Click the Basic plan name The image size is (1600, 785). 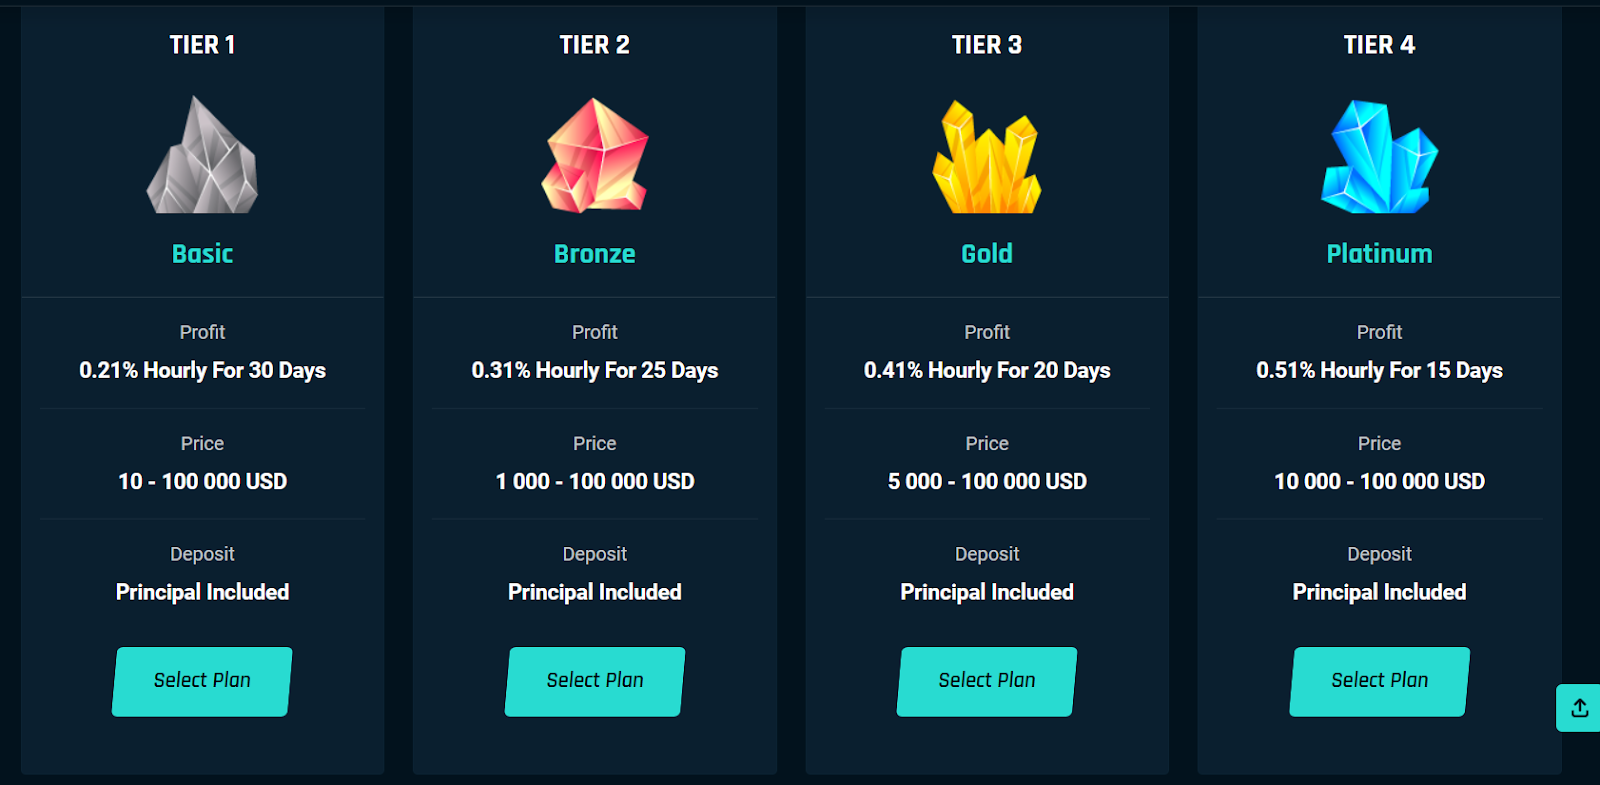(x=202, y=254)
